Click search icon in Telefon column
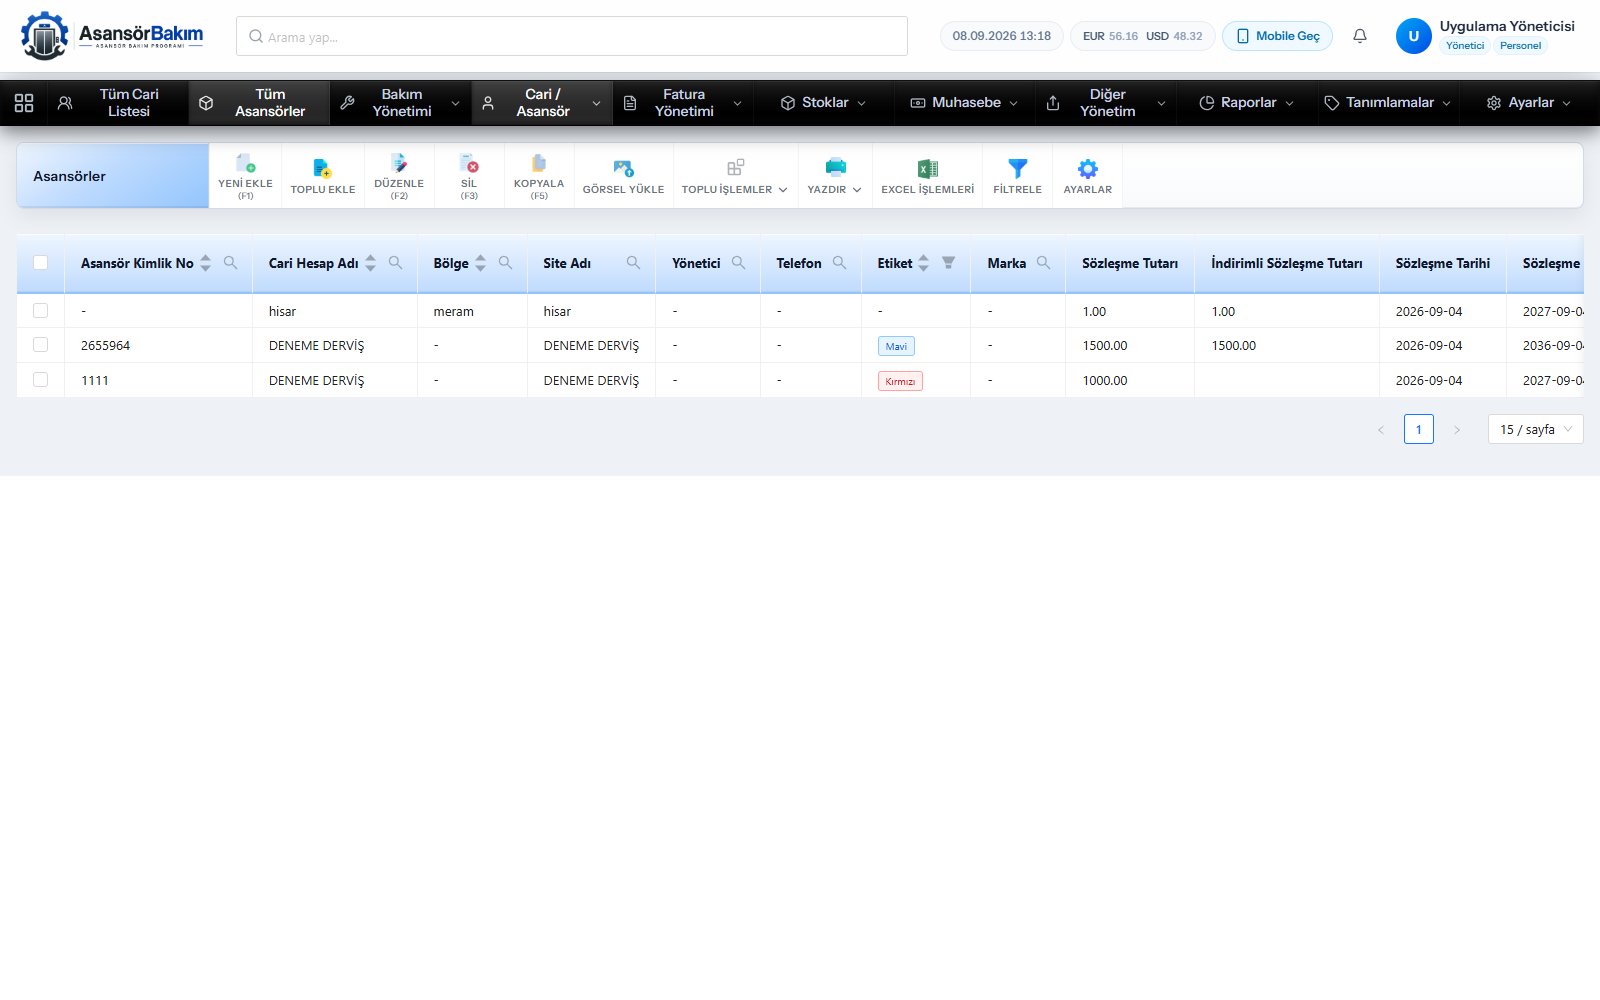The width and height of the screenshot is (1600, 1000). pos(839,263)
